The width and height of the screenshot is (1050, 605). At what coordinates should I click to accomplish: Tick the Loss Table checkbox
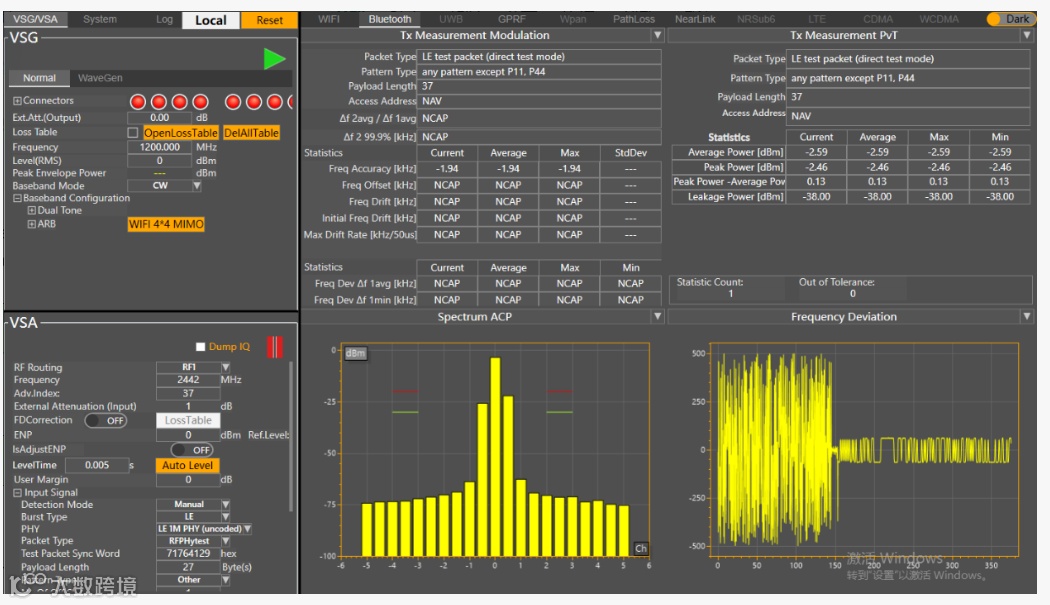point(133,133)
